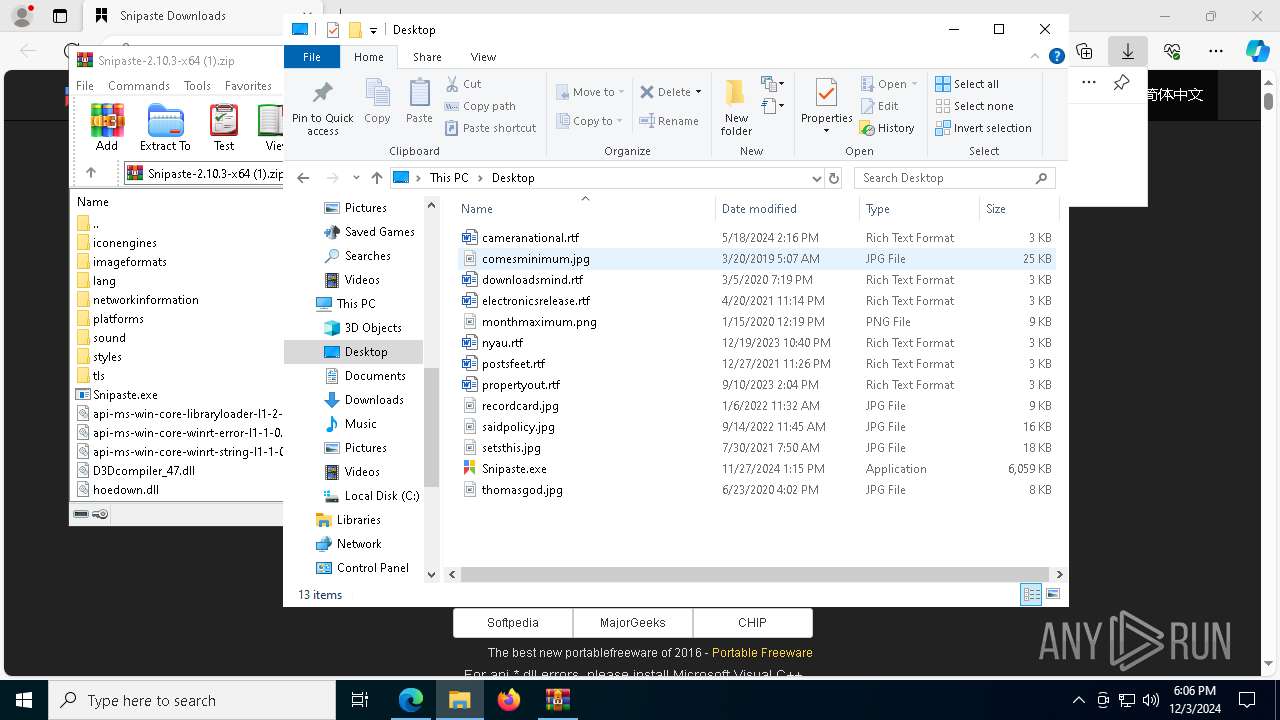Click the Add icon in WinRAR toolbar
Screen dimensions: 1280x720
coord(107,120)
